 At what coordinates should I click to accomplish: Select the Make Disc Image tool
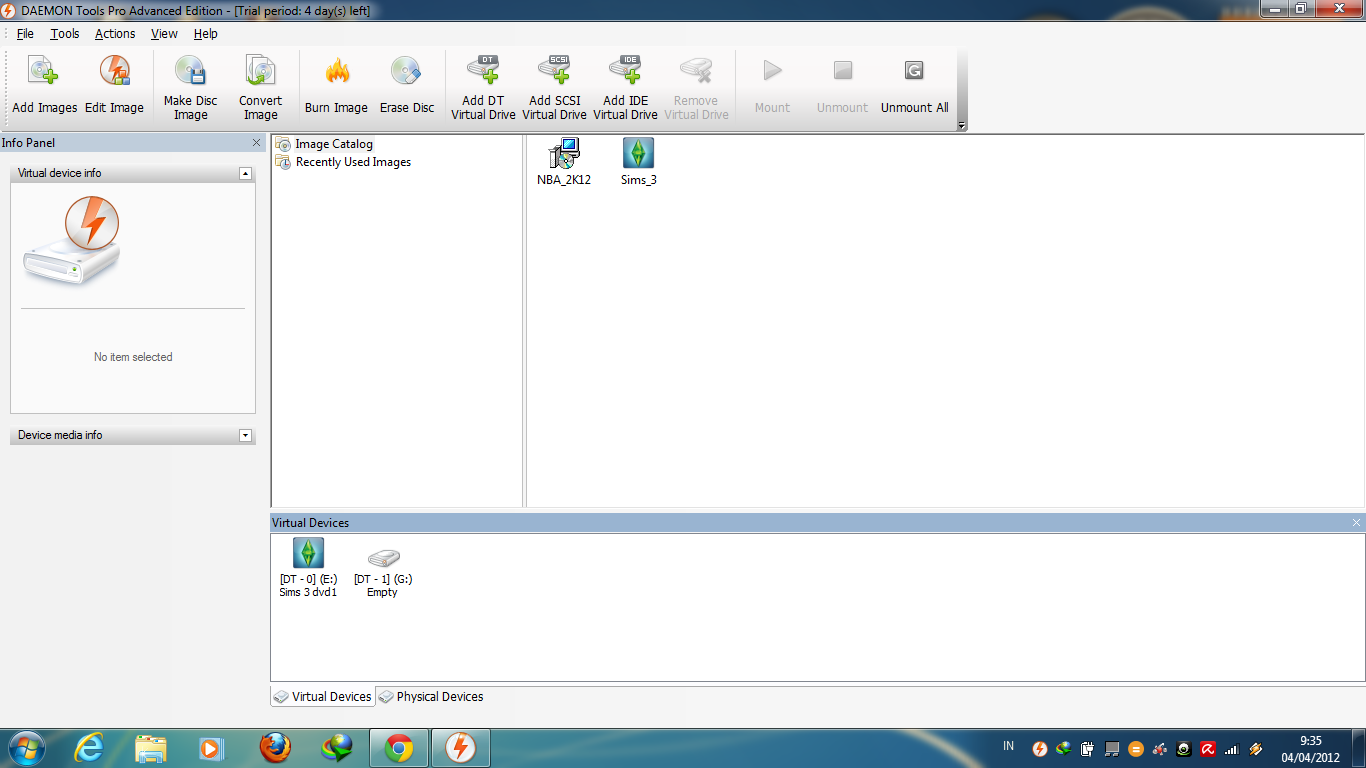pos(190,88)
